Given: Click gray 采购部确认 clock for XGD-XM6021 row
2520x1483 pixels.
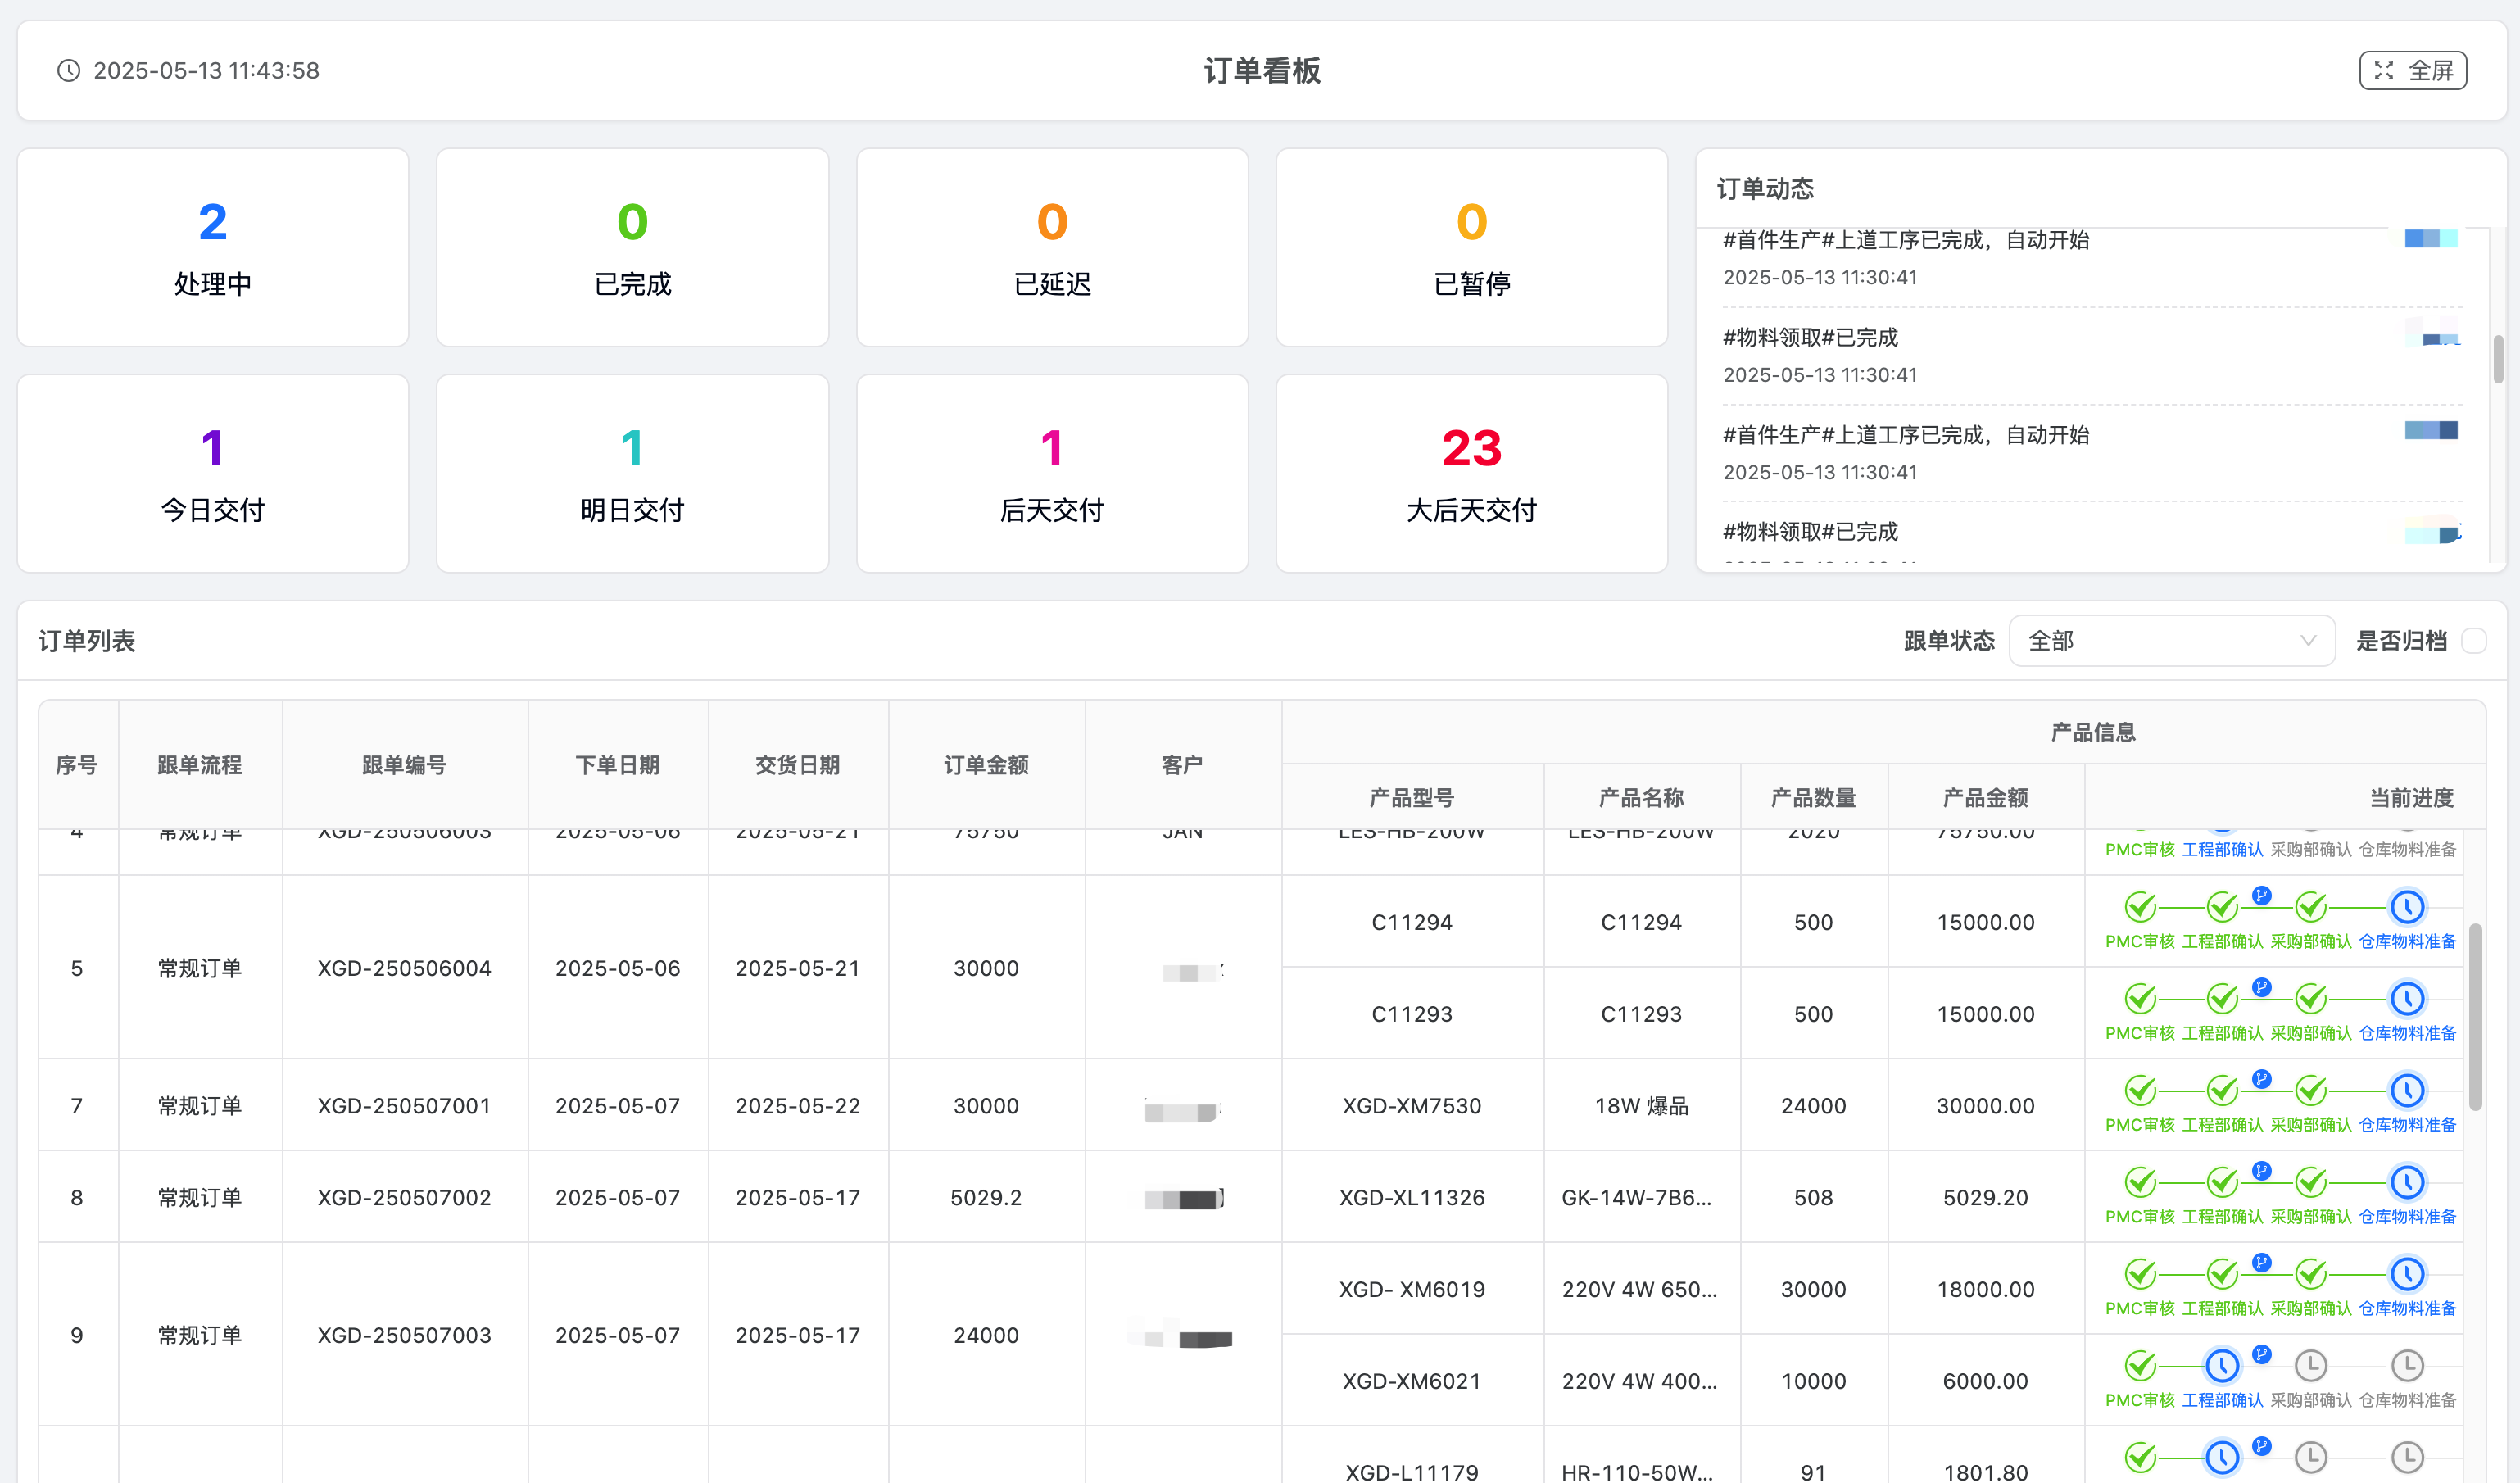Looking at the screenshot, I should tap(2311, 1365).
